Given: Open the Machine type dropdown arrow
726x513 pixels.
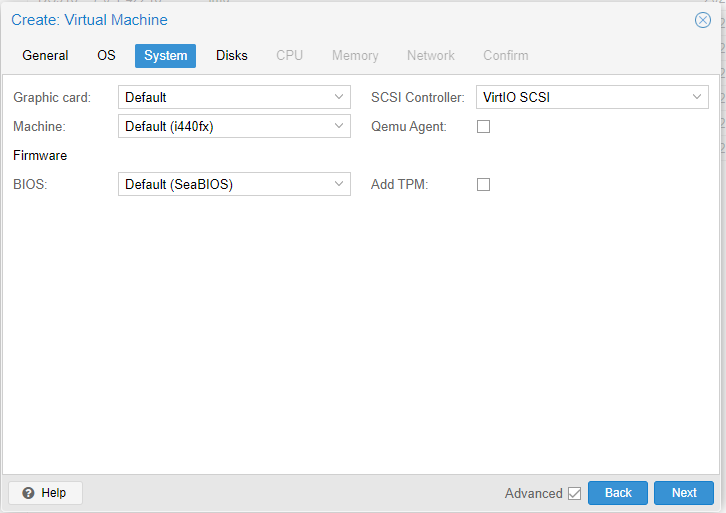Looking at the screenshot, I should [339, 126].
